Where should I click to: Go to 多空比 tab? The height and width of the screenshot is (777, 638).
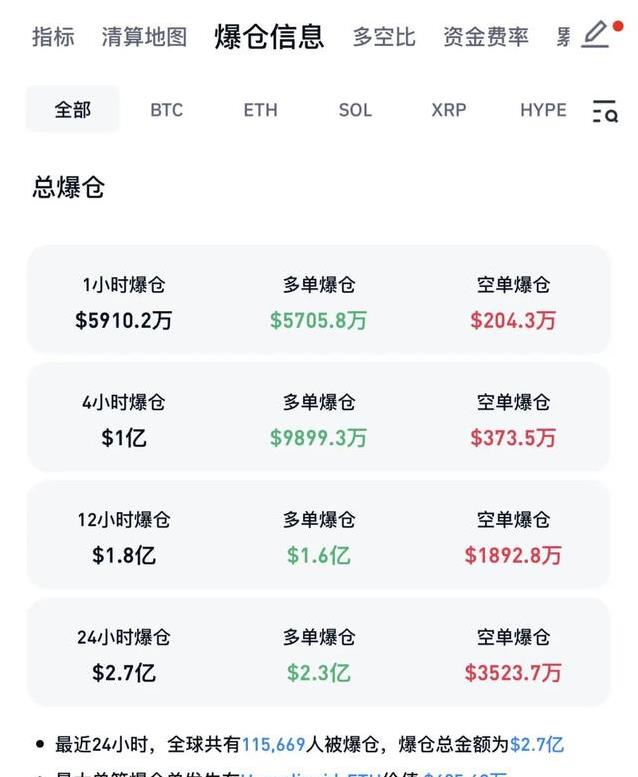coord(384,37)
